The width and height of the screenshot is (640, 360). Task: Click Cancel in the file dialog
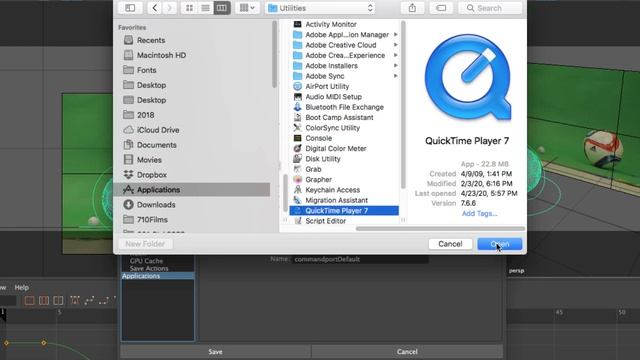450,244
